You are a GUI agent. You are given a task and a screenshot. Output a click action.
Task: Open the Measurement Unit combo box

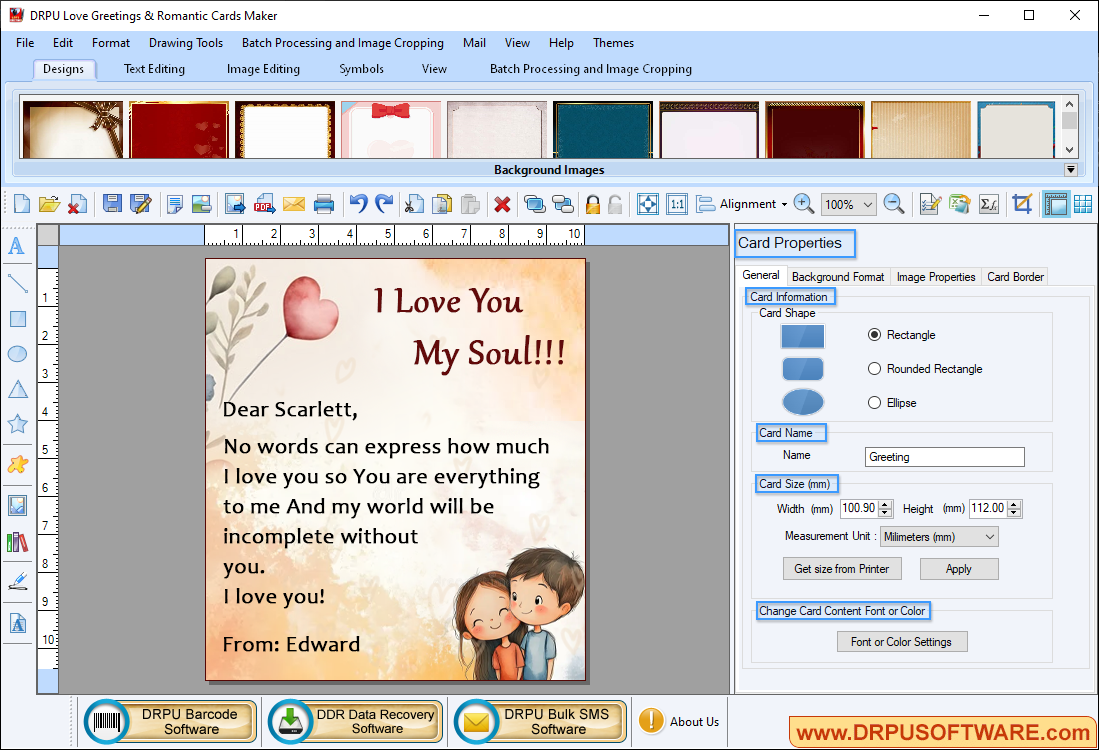pyautogui.click(x=937, y=536)
